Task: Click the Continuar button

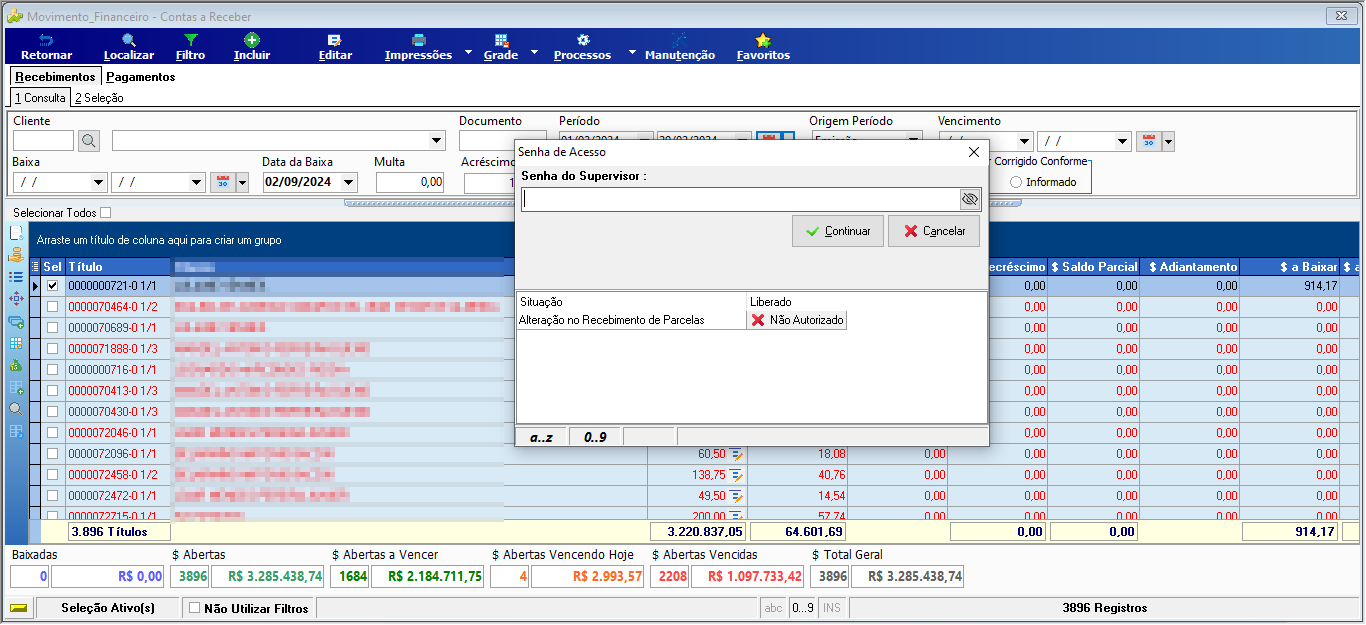Action: pyautogui.click(x=838, y=231)
